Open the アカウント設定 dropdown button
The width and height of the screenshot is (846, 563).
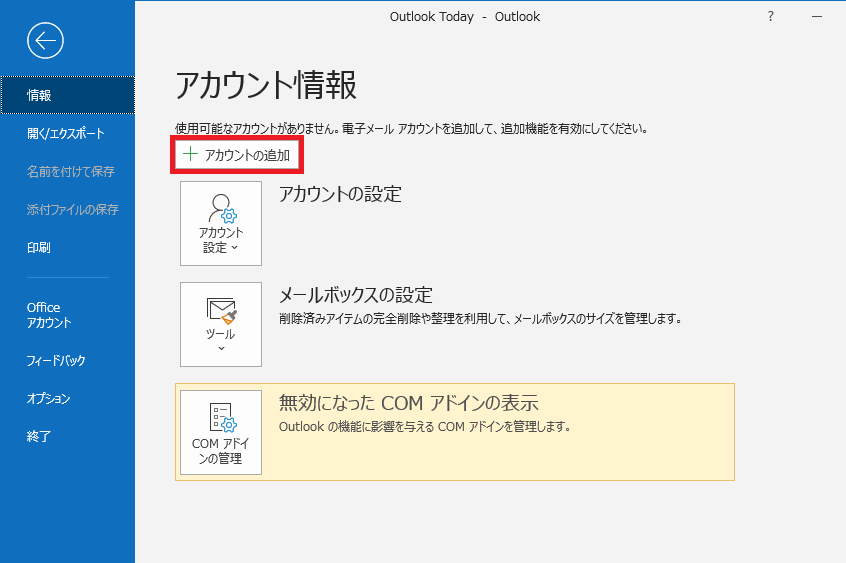click(x=221, y=223)
